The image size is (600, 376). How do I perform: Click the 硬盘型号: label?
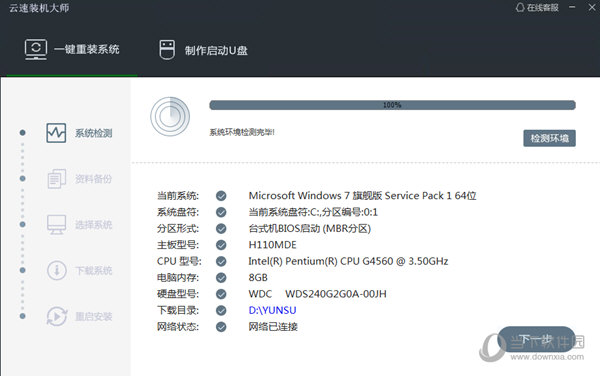point(178,294)
